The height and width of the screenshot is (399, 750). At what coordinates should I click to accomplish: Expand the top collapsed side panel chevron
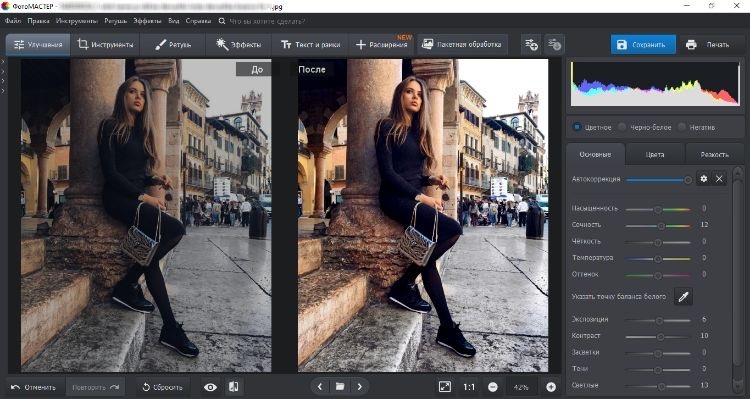(x=3, y=62)
